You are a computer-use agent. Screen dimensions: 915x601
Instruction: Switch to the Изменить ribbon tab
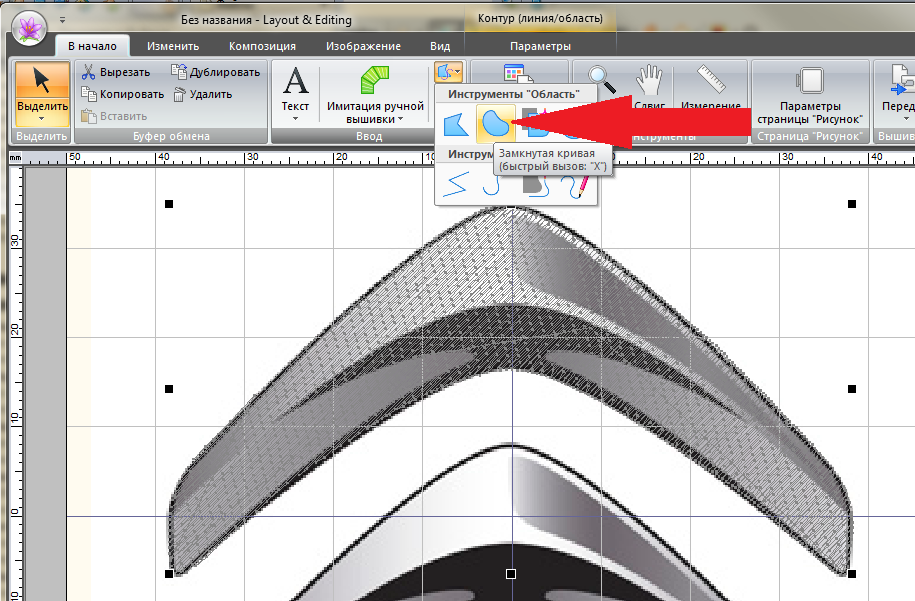coord(172,46)
